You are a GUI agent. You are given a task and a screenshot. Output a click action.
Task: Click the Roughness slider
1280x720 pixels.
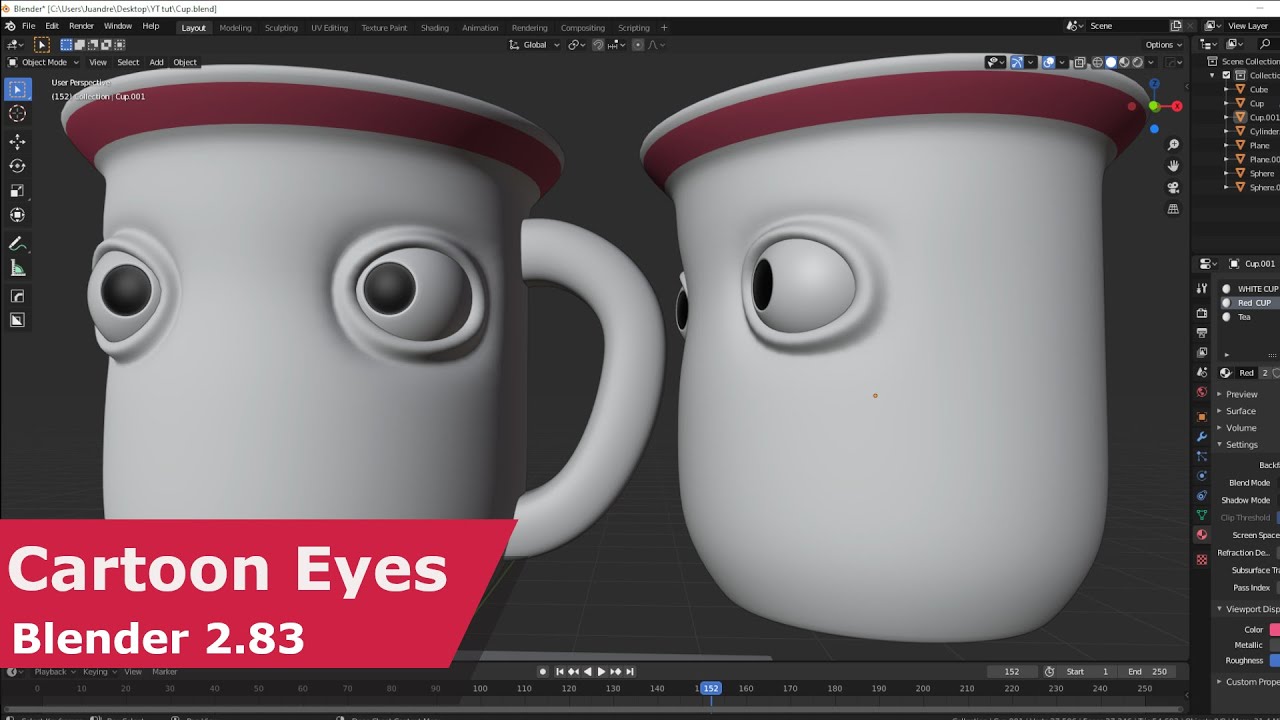(x=1275, y=660)
